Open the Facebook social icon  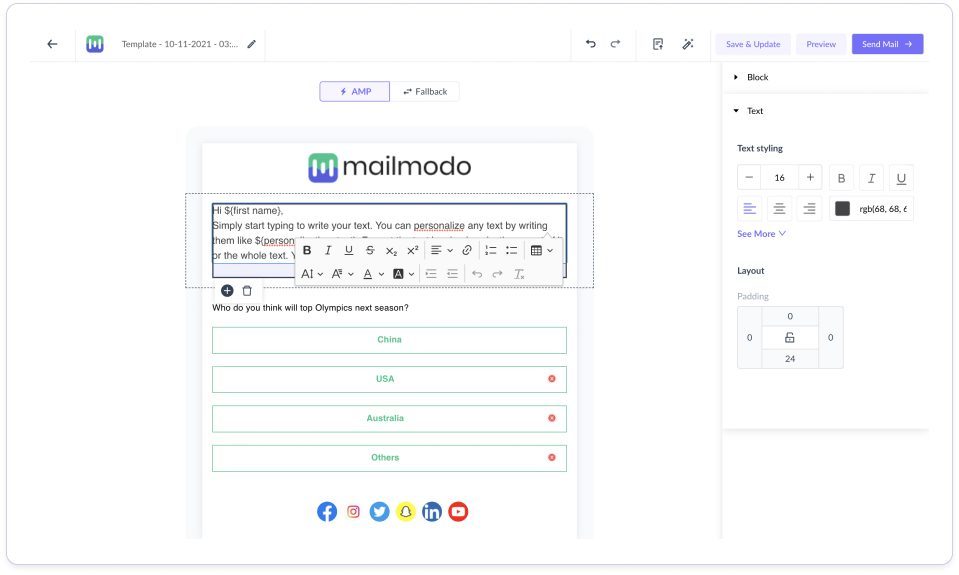327,511
